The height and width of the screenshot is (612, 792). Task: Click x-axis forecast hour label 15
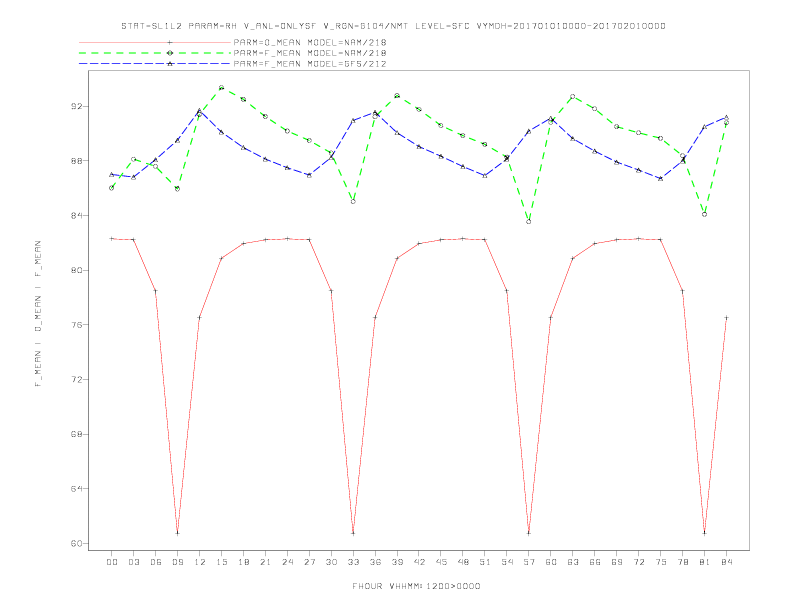click(221, 562)
